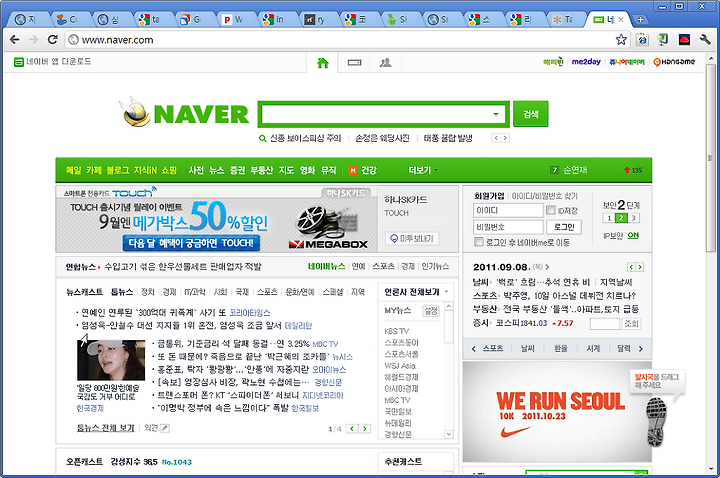
Task: Toggle IP보안 ON switch
Action: (633, 235)
